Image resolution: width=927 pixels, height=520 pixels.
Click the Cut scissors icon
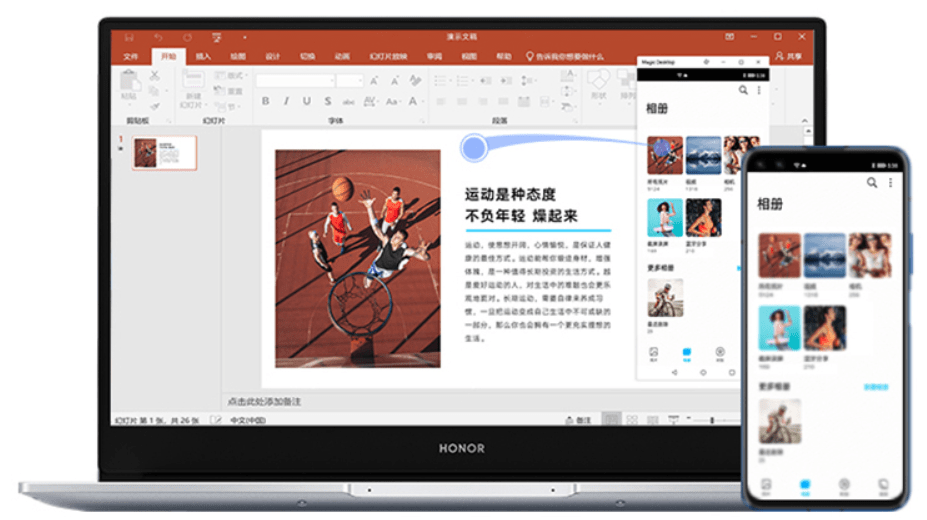pos(155,76)
